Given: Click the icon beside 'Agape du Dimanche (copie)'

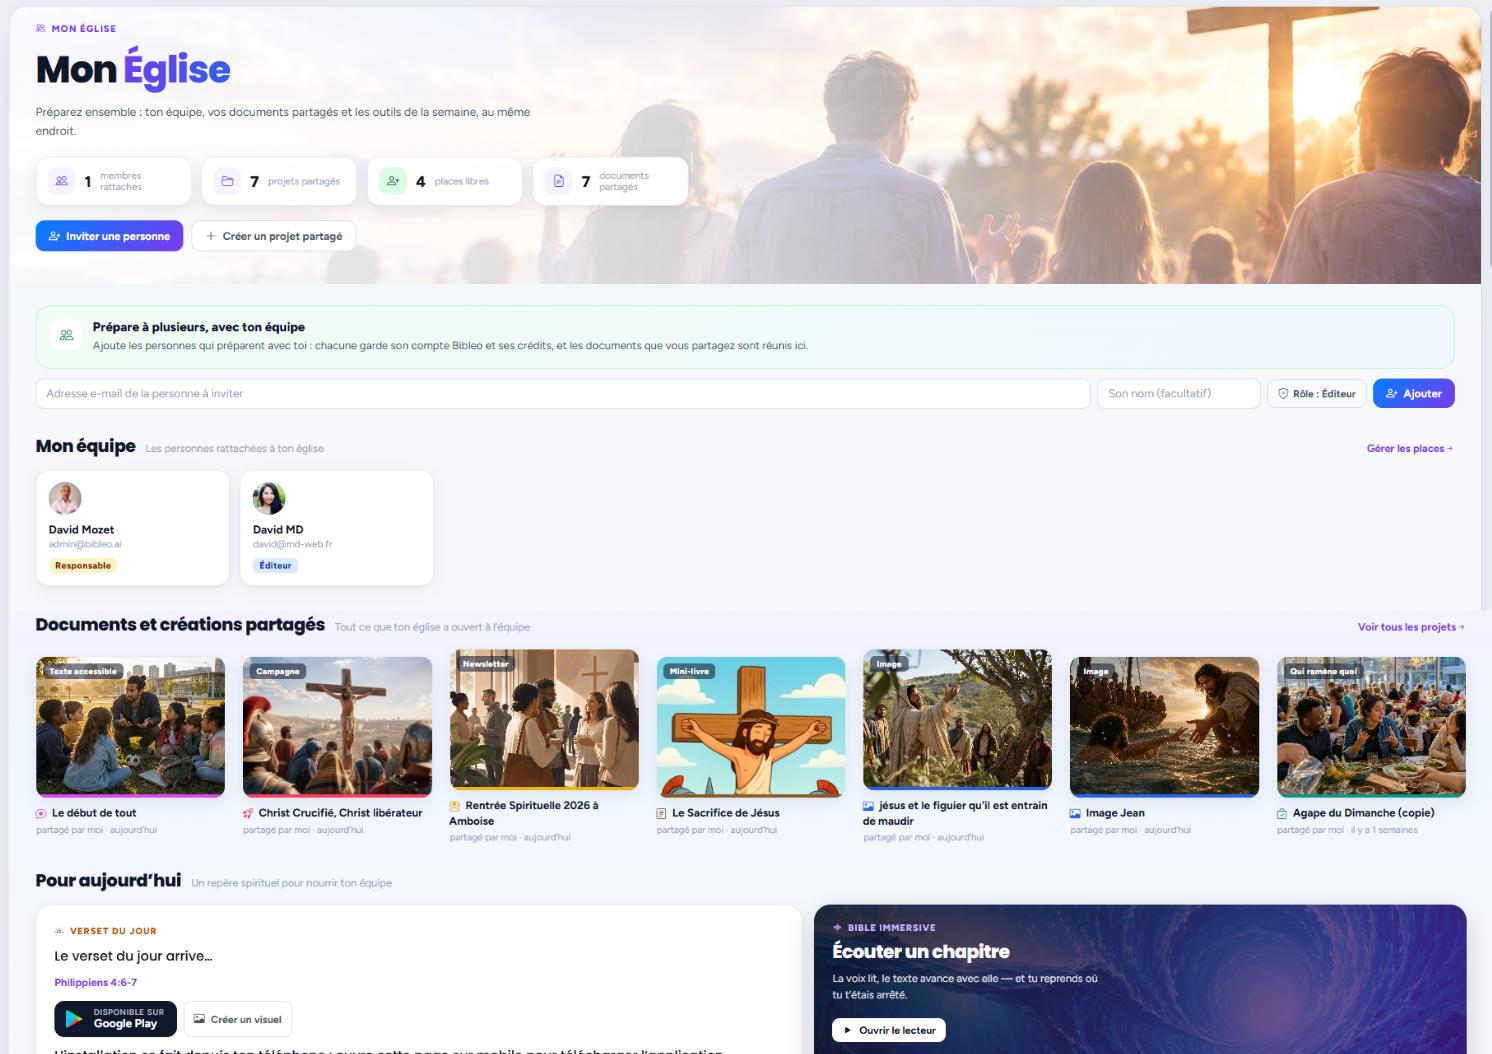Looking at the screenshot, I should 1282,814.
